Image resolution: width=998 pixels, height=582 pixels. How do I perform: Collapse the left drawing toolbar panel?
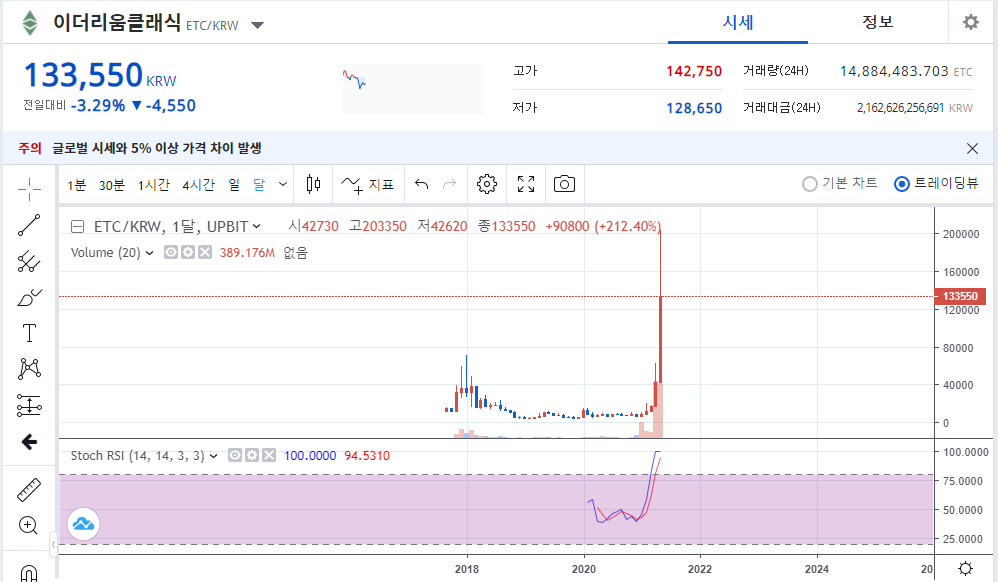point(53,544)
